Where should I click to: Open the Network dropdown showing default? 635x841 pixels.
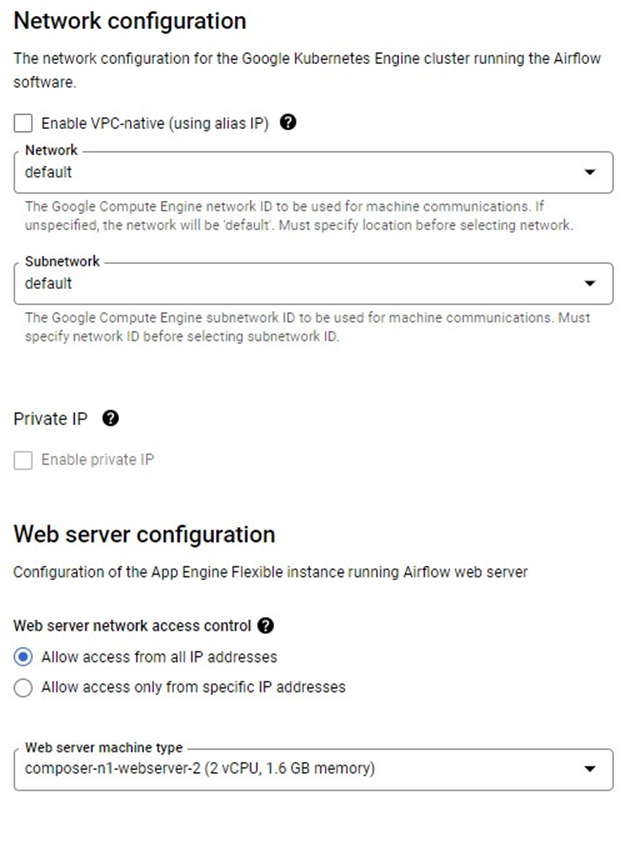[x=300, y=172]
